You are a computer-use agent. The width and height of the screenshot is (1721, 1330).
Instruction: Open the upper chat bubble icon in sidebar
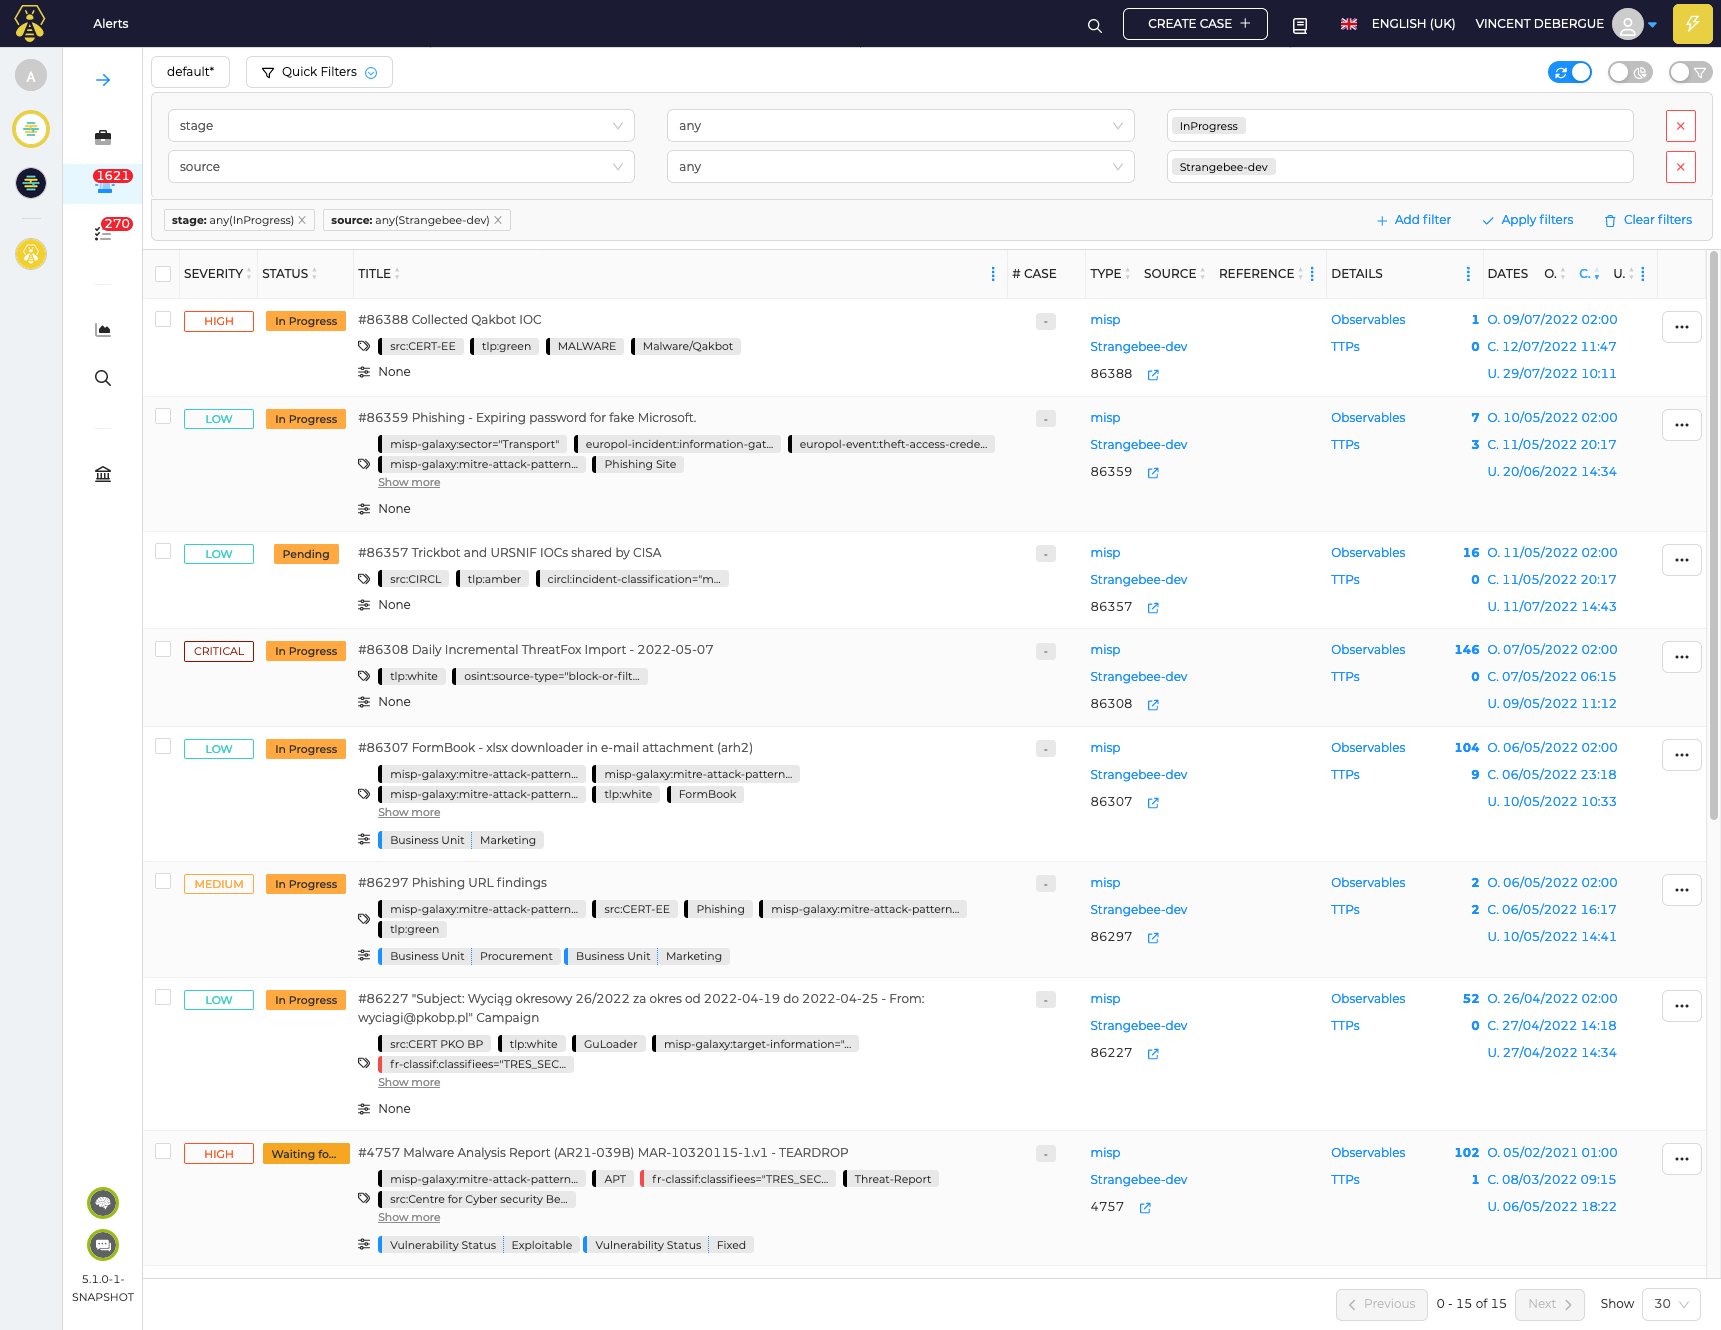click(x=103, y=1203)
